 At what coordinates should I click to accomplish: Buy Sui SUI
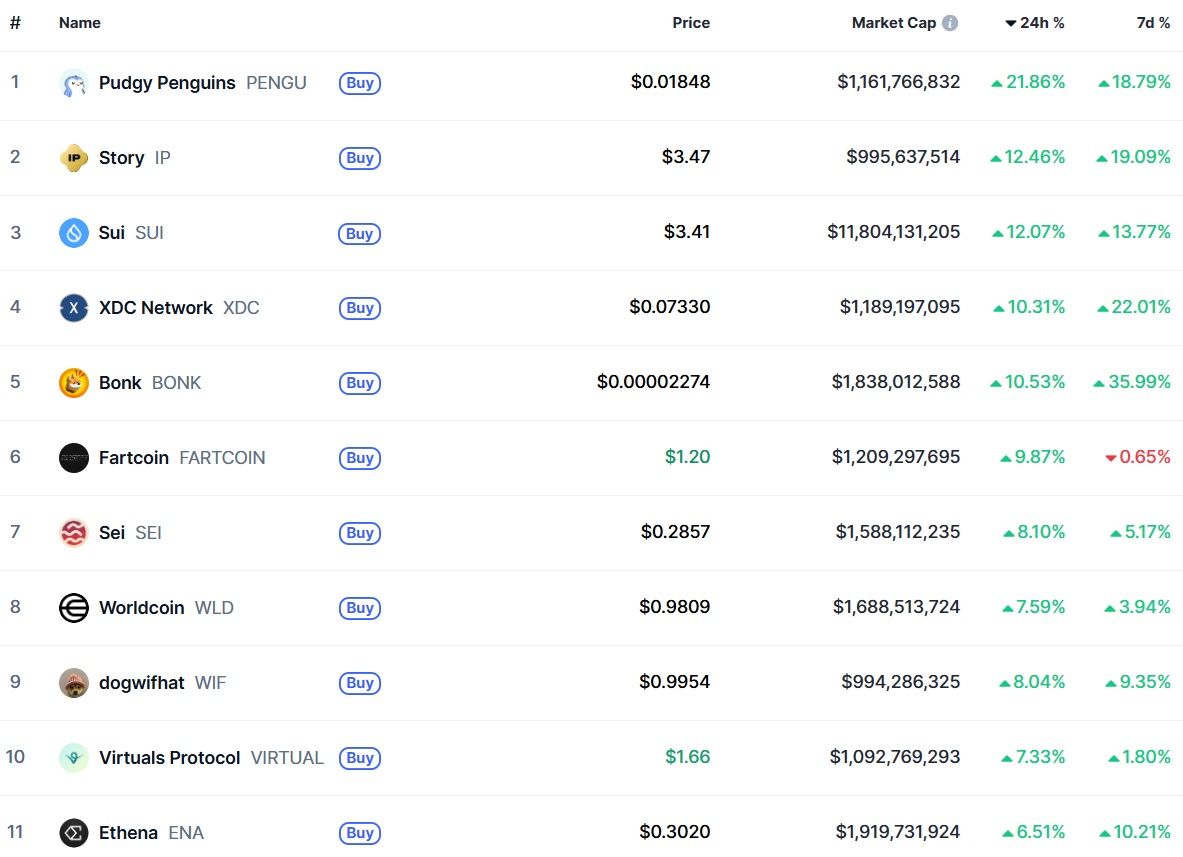click(360, 233)
